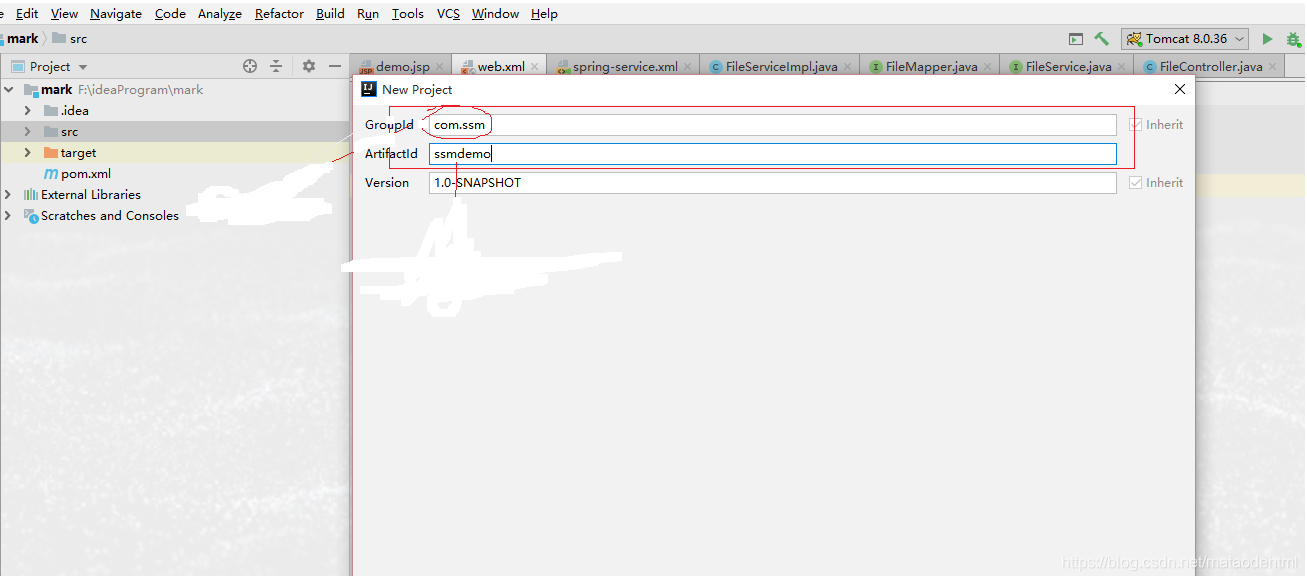Click the run-anything window icon beside hammer
The image size is (1307, 581).
1076,39
